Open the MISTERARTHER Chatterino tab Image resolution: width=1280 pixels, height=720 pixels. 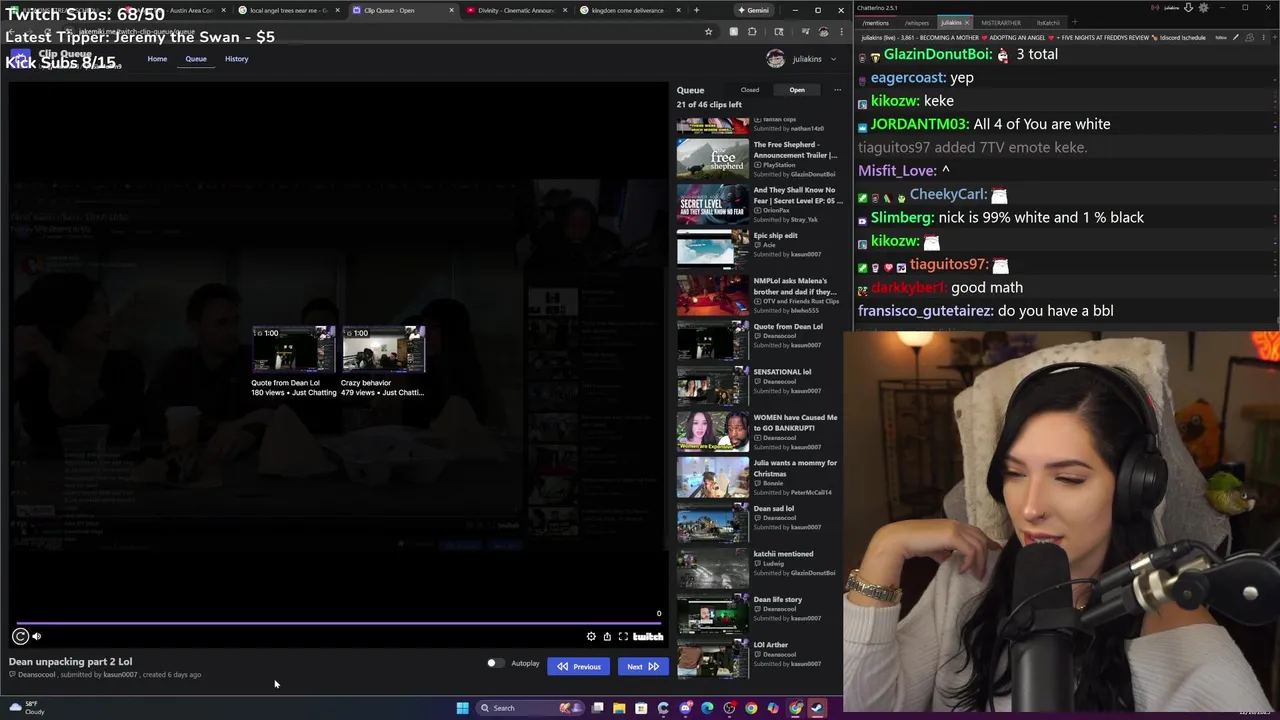pos(1001,22)
